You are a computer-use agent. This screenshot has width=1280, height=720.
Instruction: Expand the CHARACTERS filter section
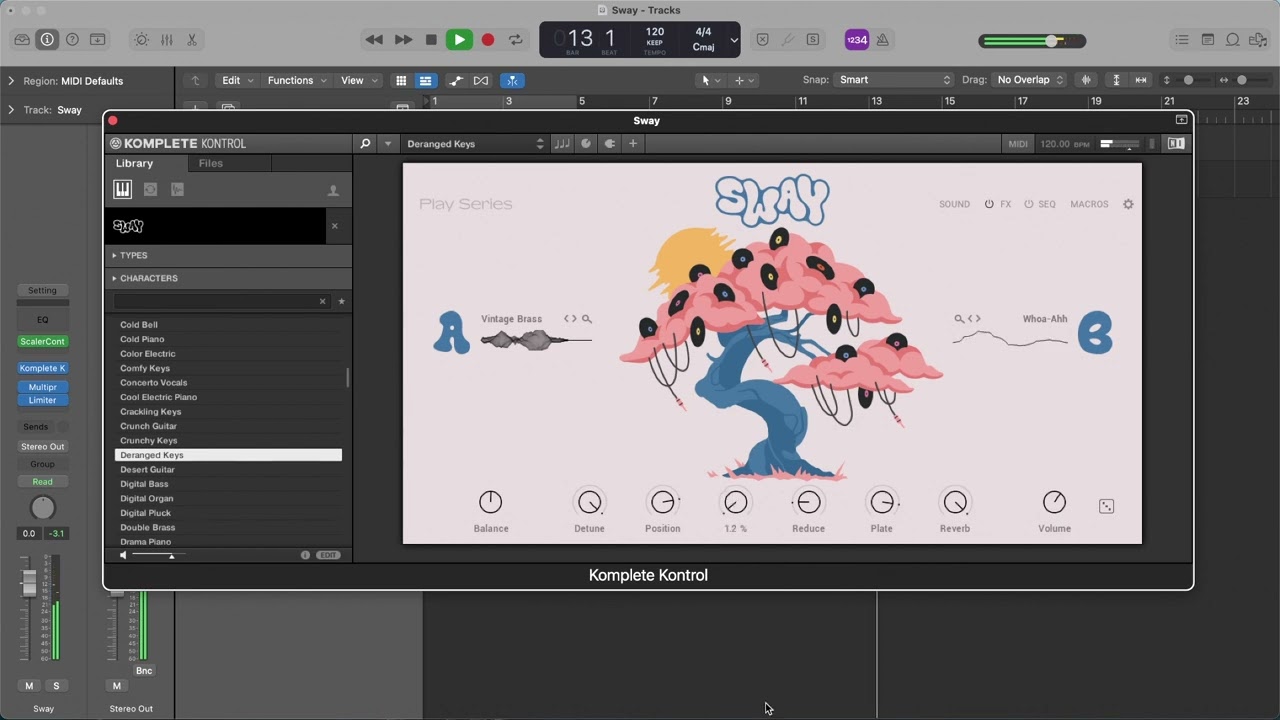148,278
